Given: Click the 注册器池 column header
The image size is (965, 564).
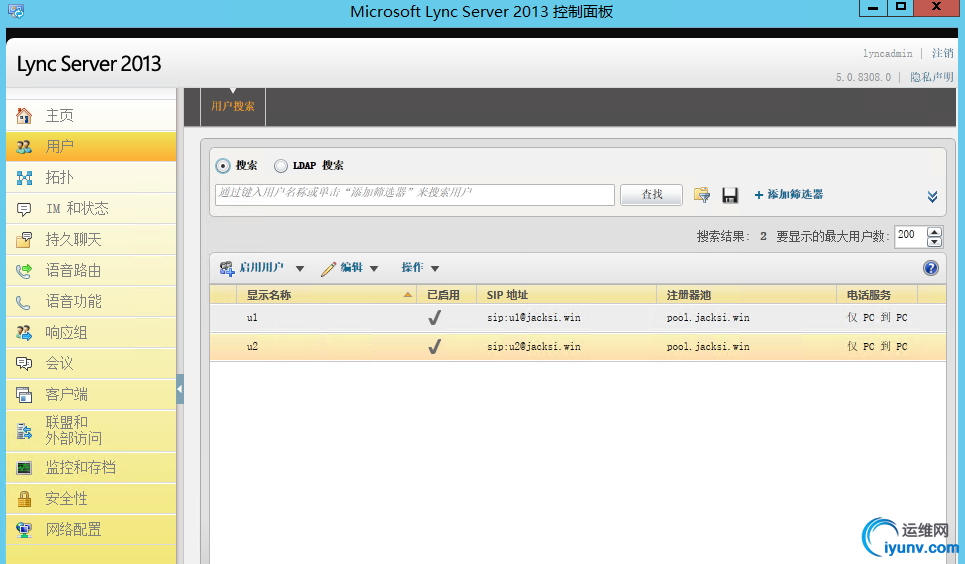Looking at the screenshot, I should pos(747,295).
